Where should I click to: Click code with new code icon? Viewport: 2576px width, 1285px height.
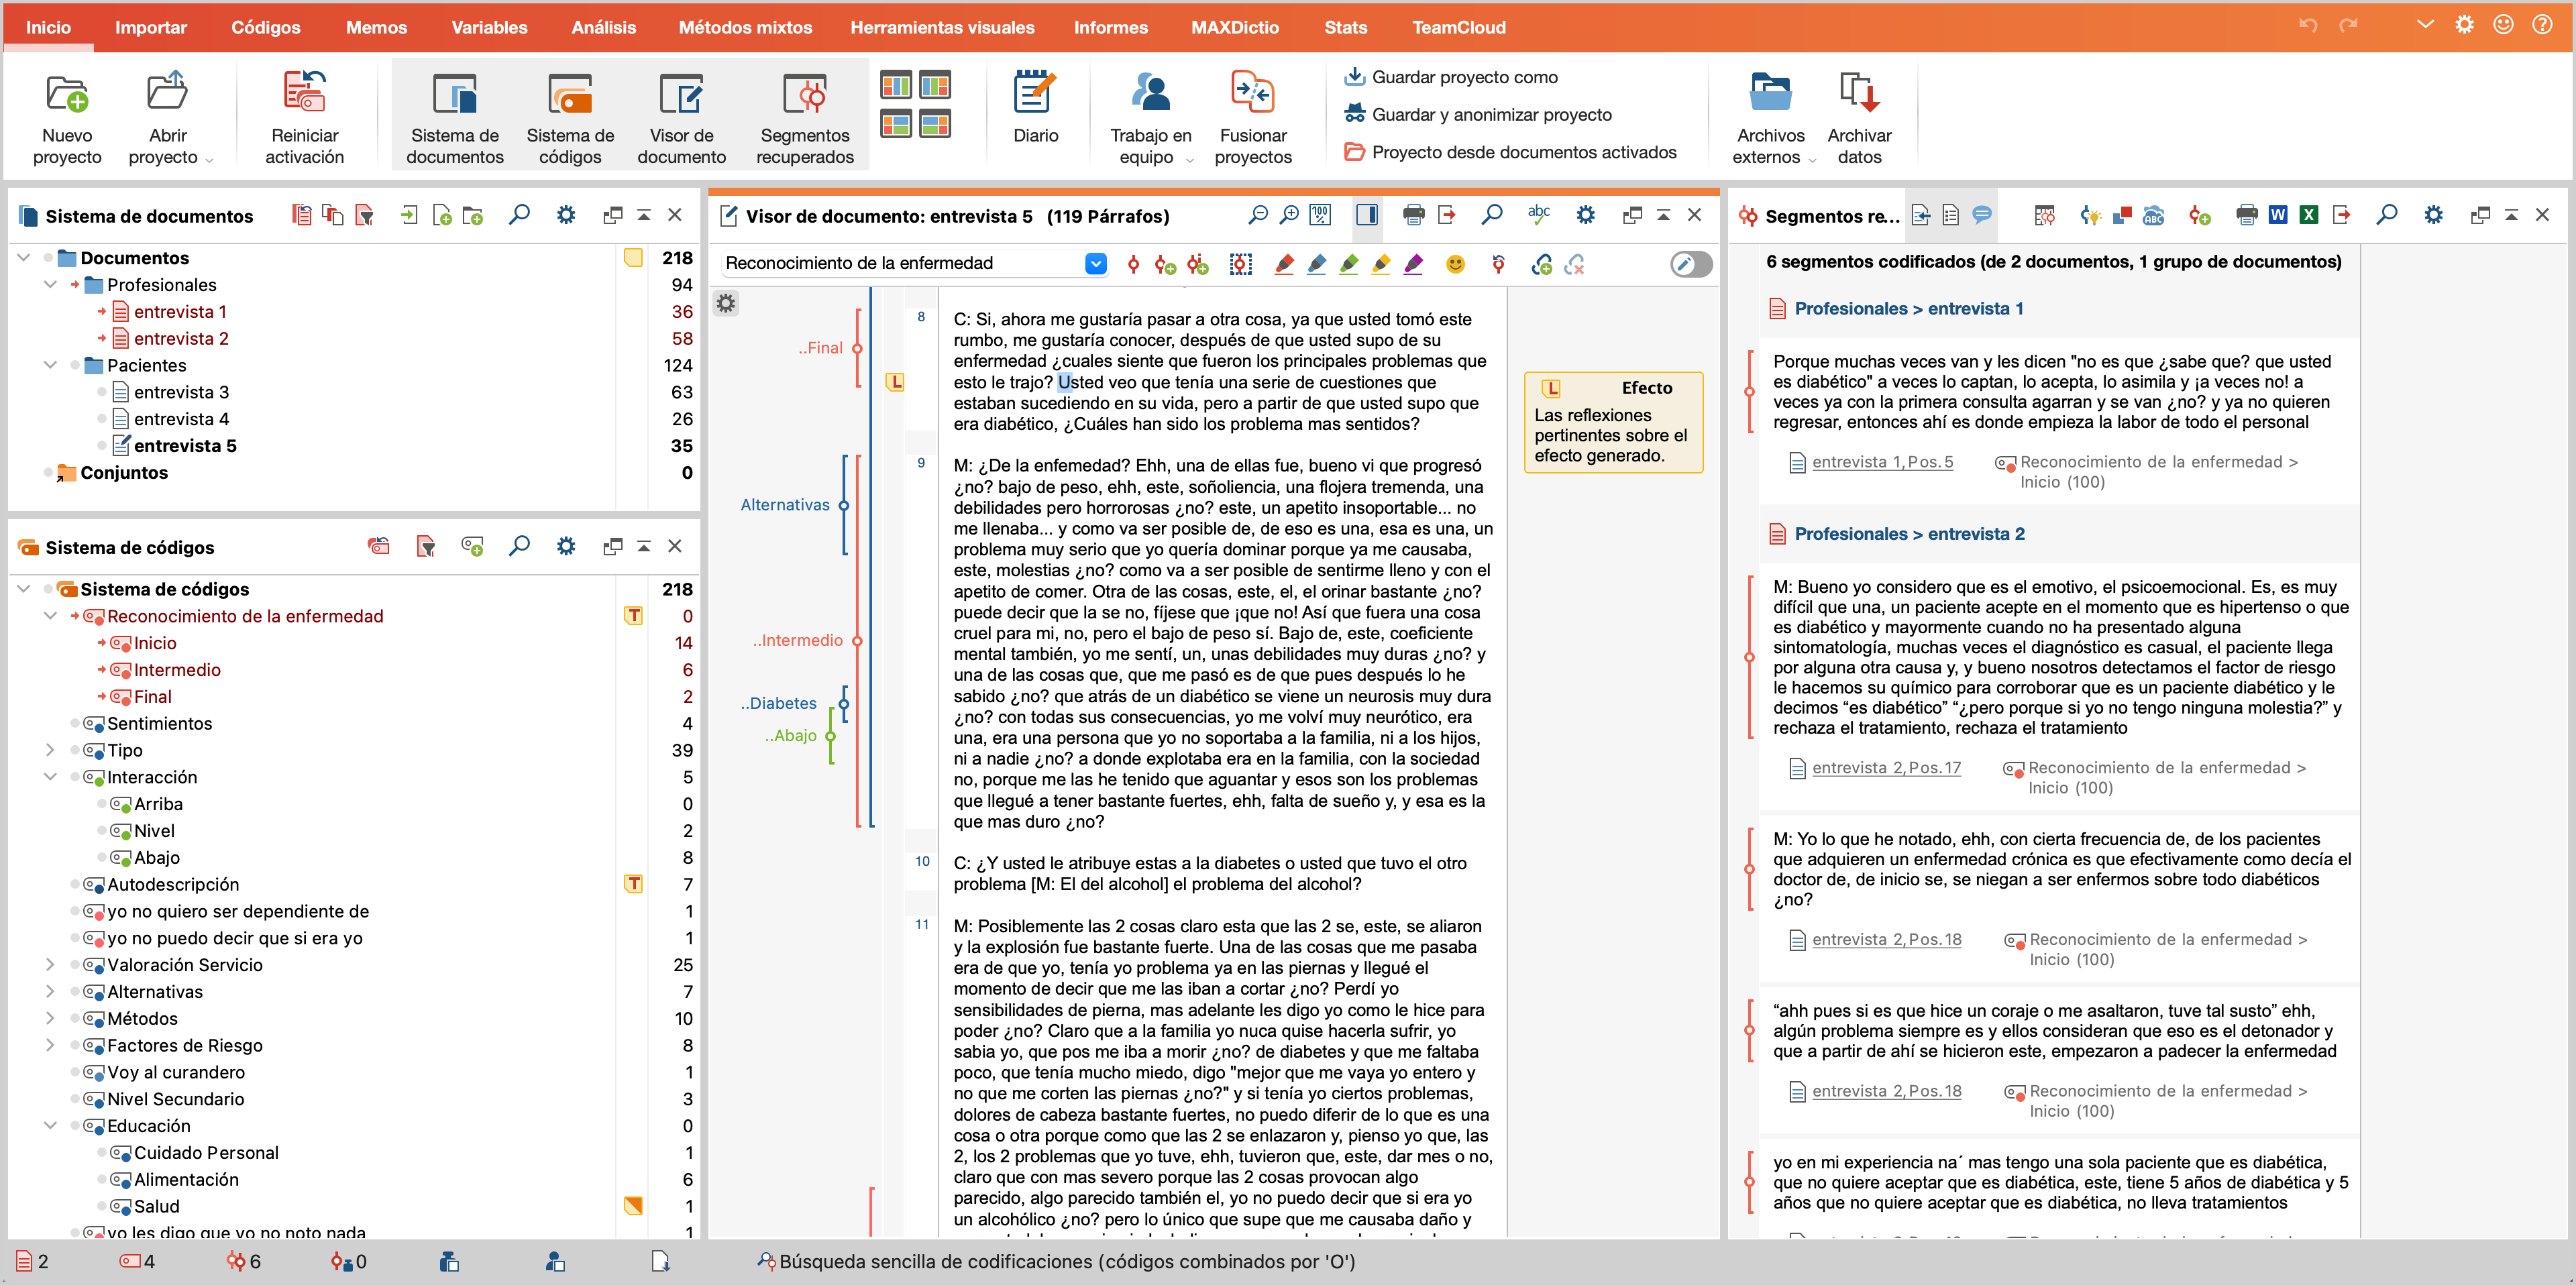coord(1165,264)
